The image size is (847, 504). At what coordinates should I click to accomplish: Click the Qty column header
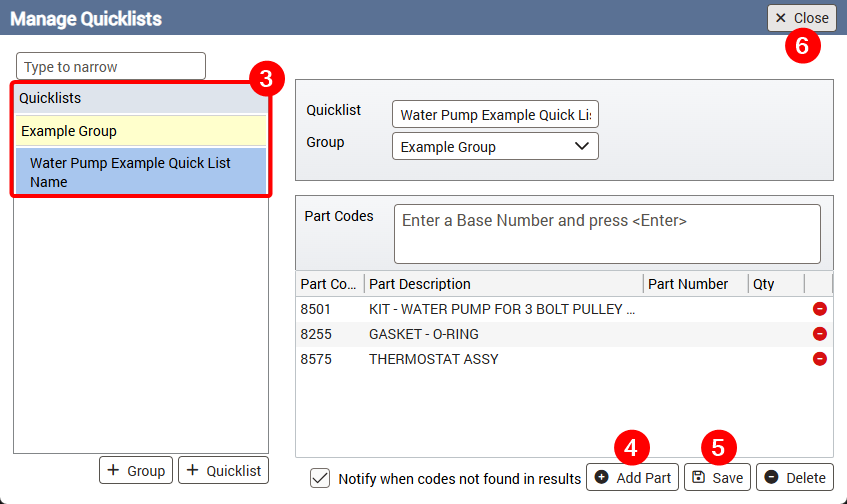click(x=775, y=284)
